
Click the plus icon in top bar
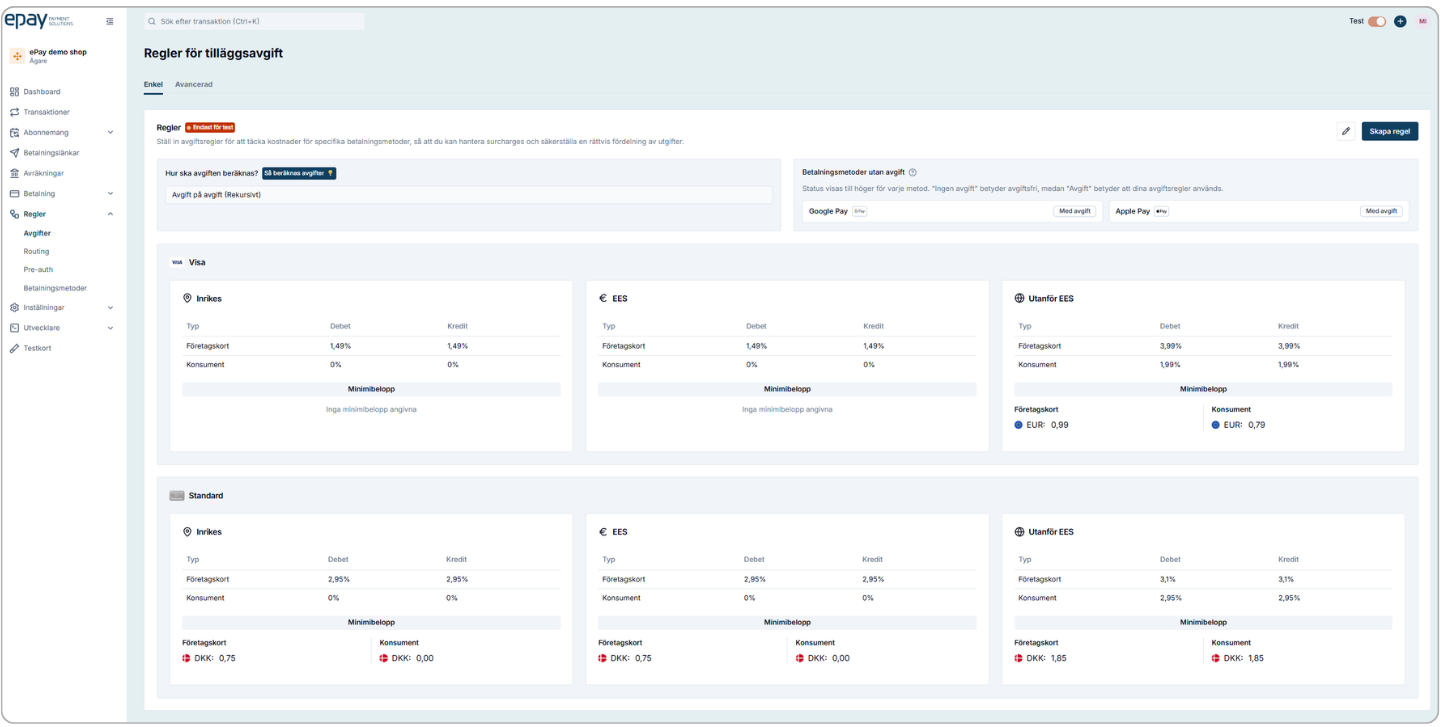pyautogui.click(x=1400, y=21)
